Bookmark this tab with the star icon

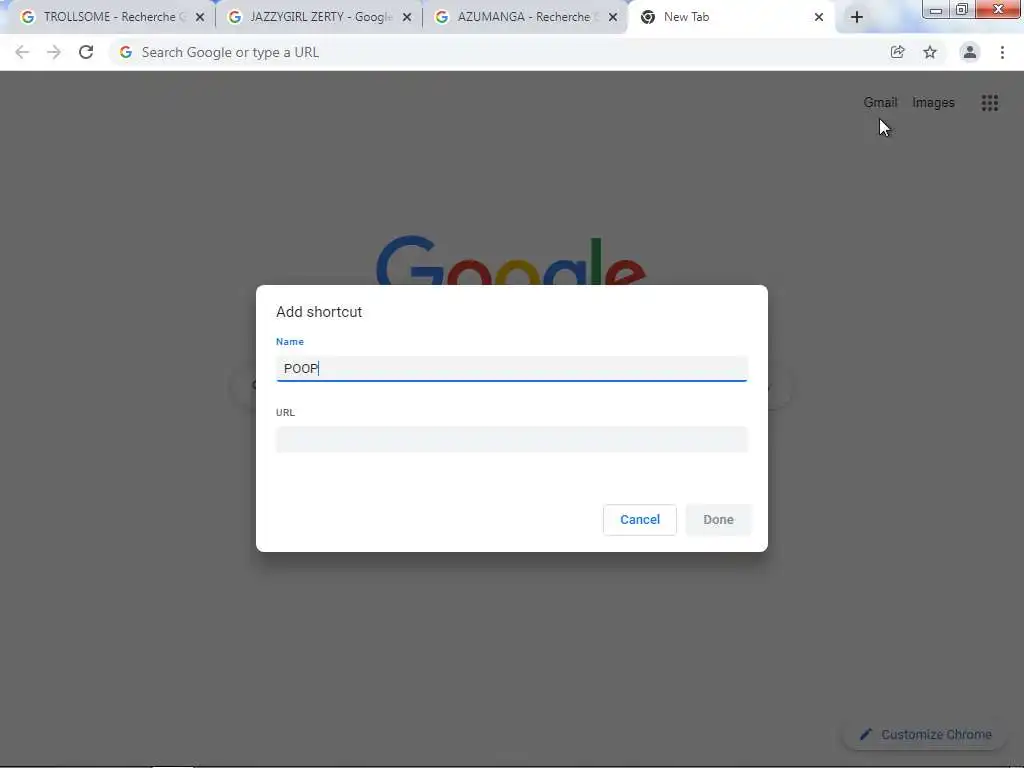pos(930,52)
